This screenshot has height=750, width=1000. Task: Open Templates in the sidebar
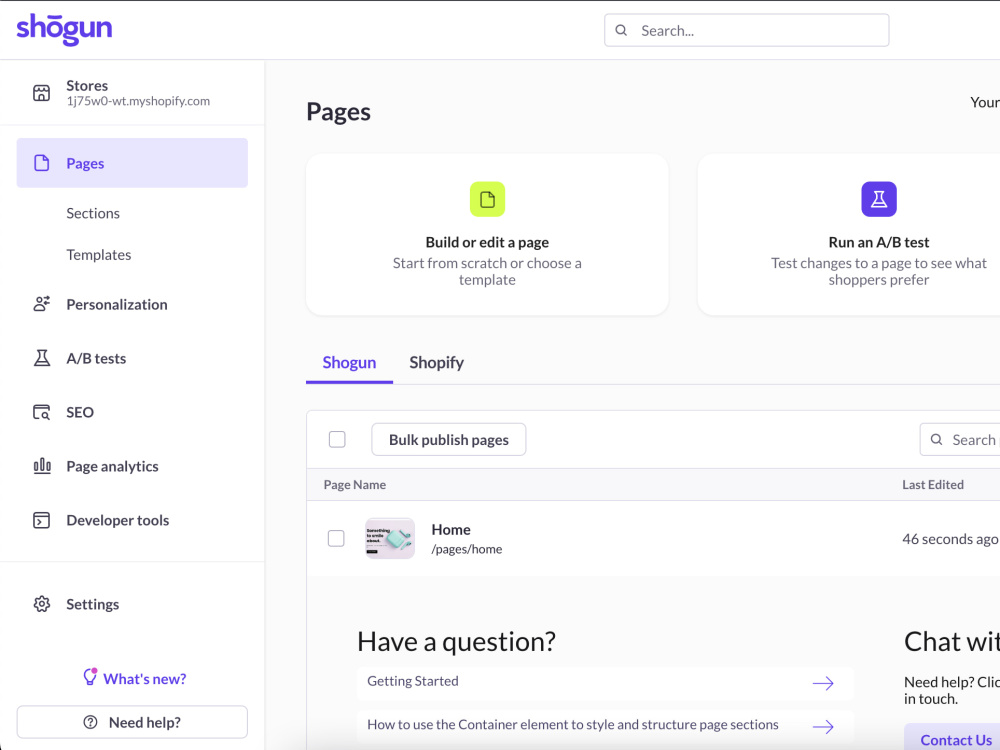pyautogui.click(x=99, y=255)
